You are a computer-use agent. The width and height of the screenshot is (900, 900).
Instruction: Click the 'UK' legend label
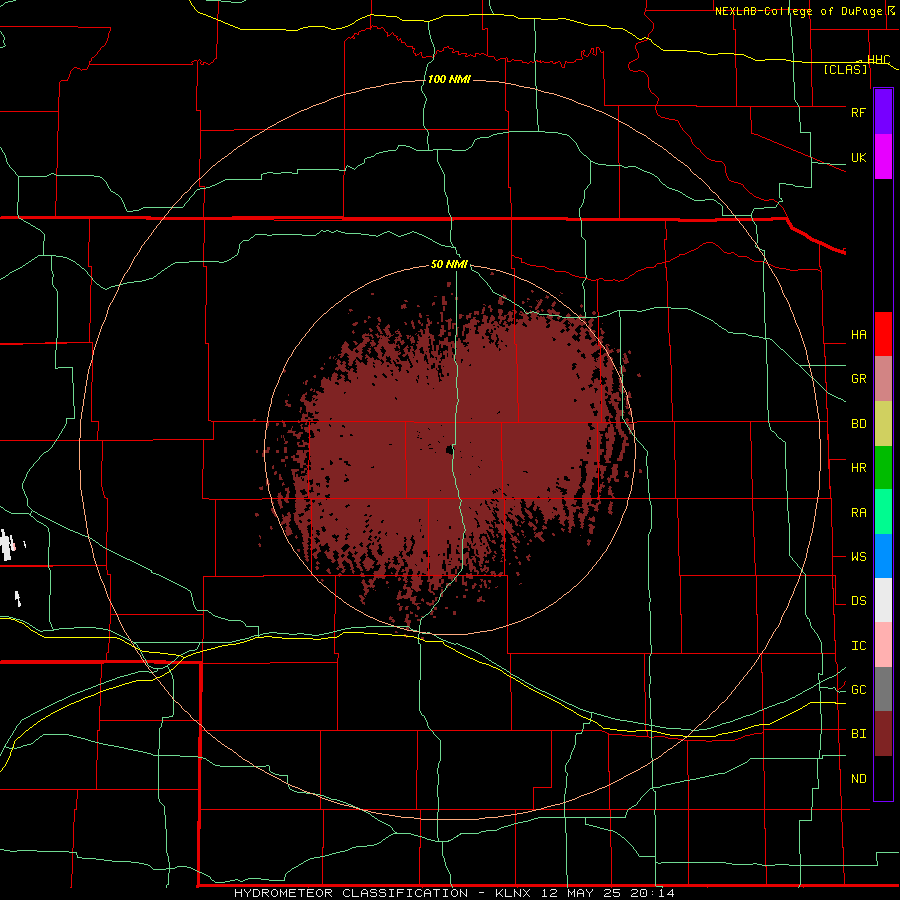point(858,157)
